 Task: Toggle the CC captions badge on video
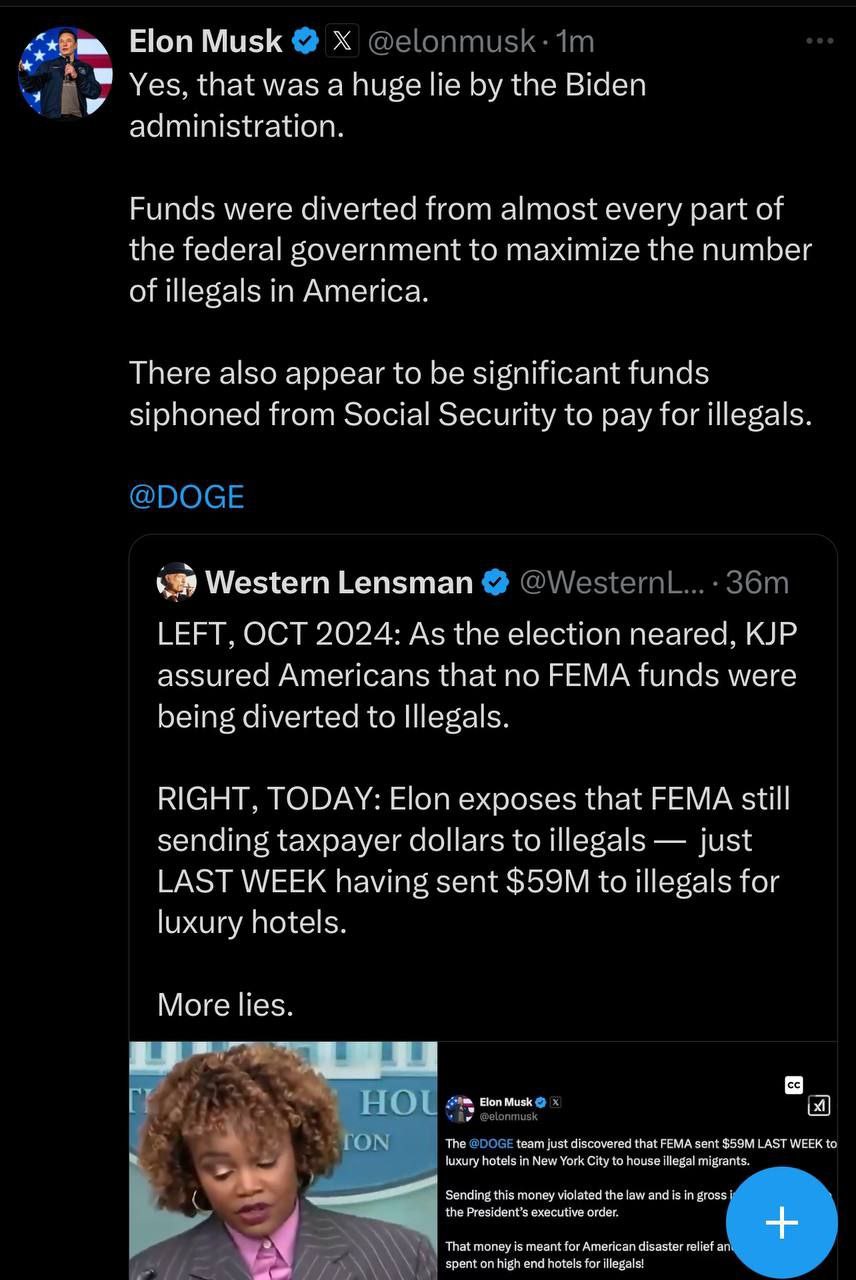point(794,1085)
